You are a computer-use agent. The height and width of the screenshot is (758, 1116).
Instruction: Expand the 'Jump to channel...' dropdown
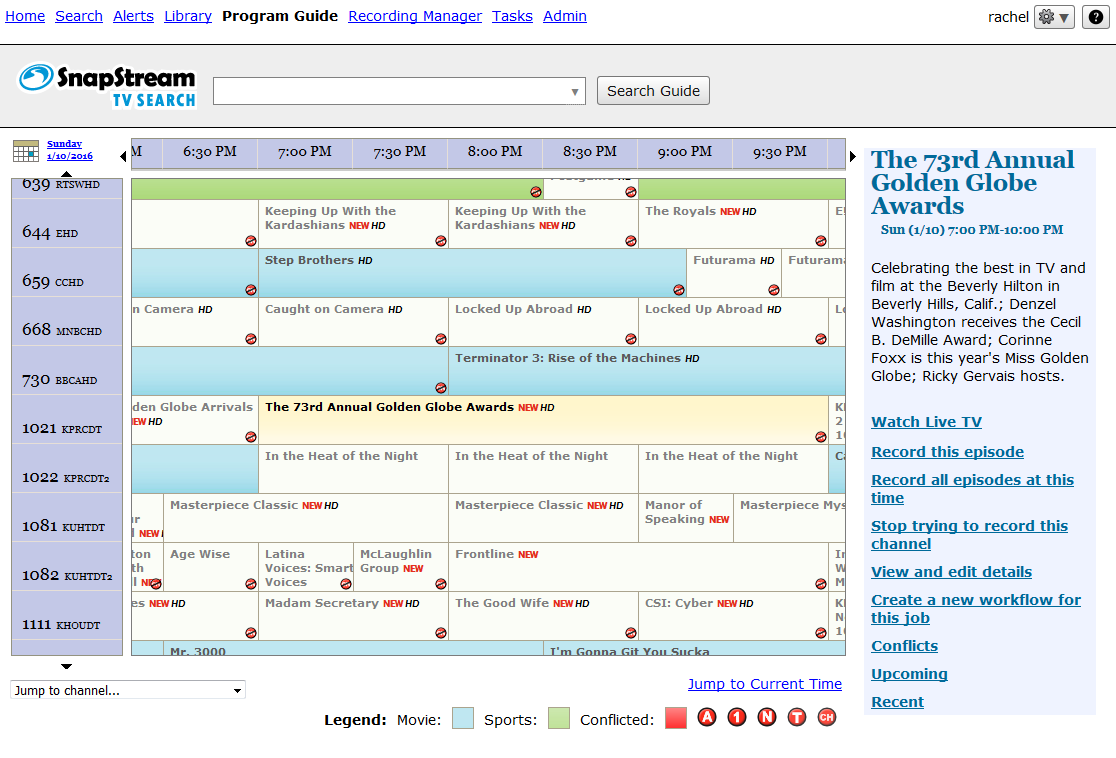coord(128,690)
